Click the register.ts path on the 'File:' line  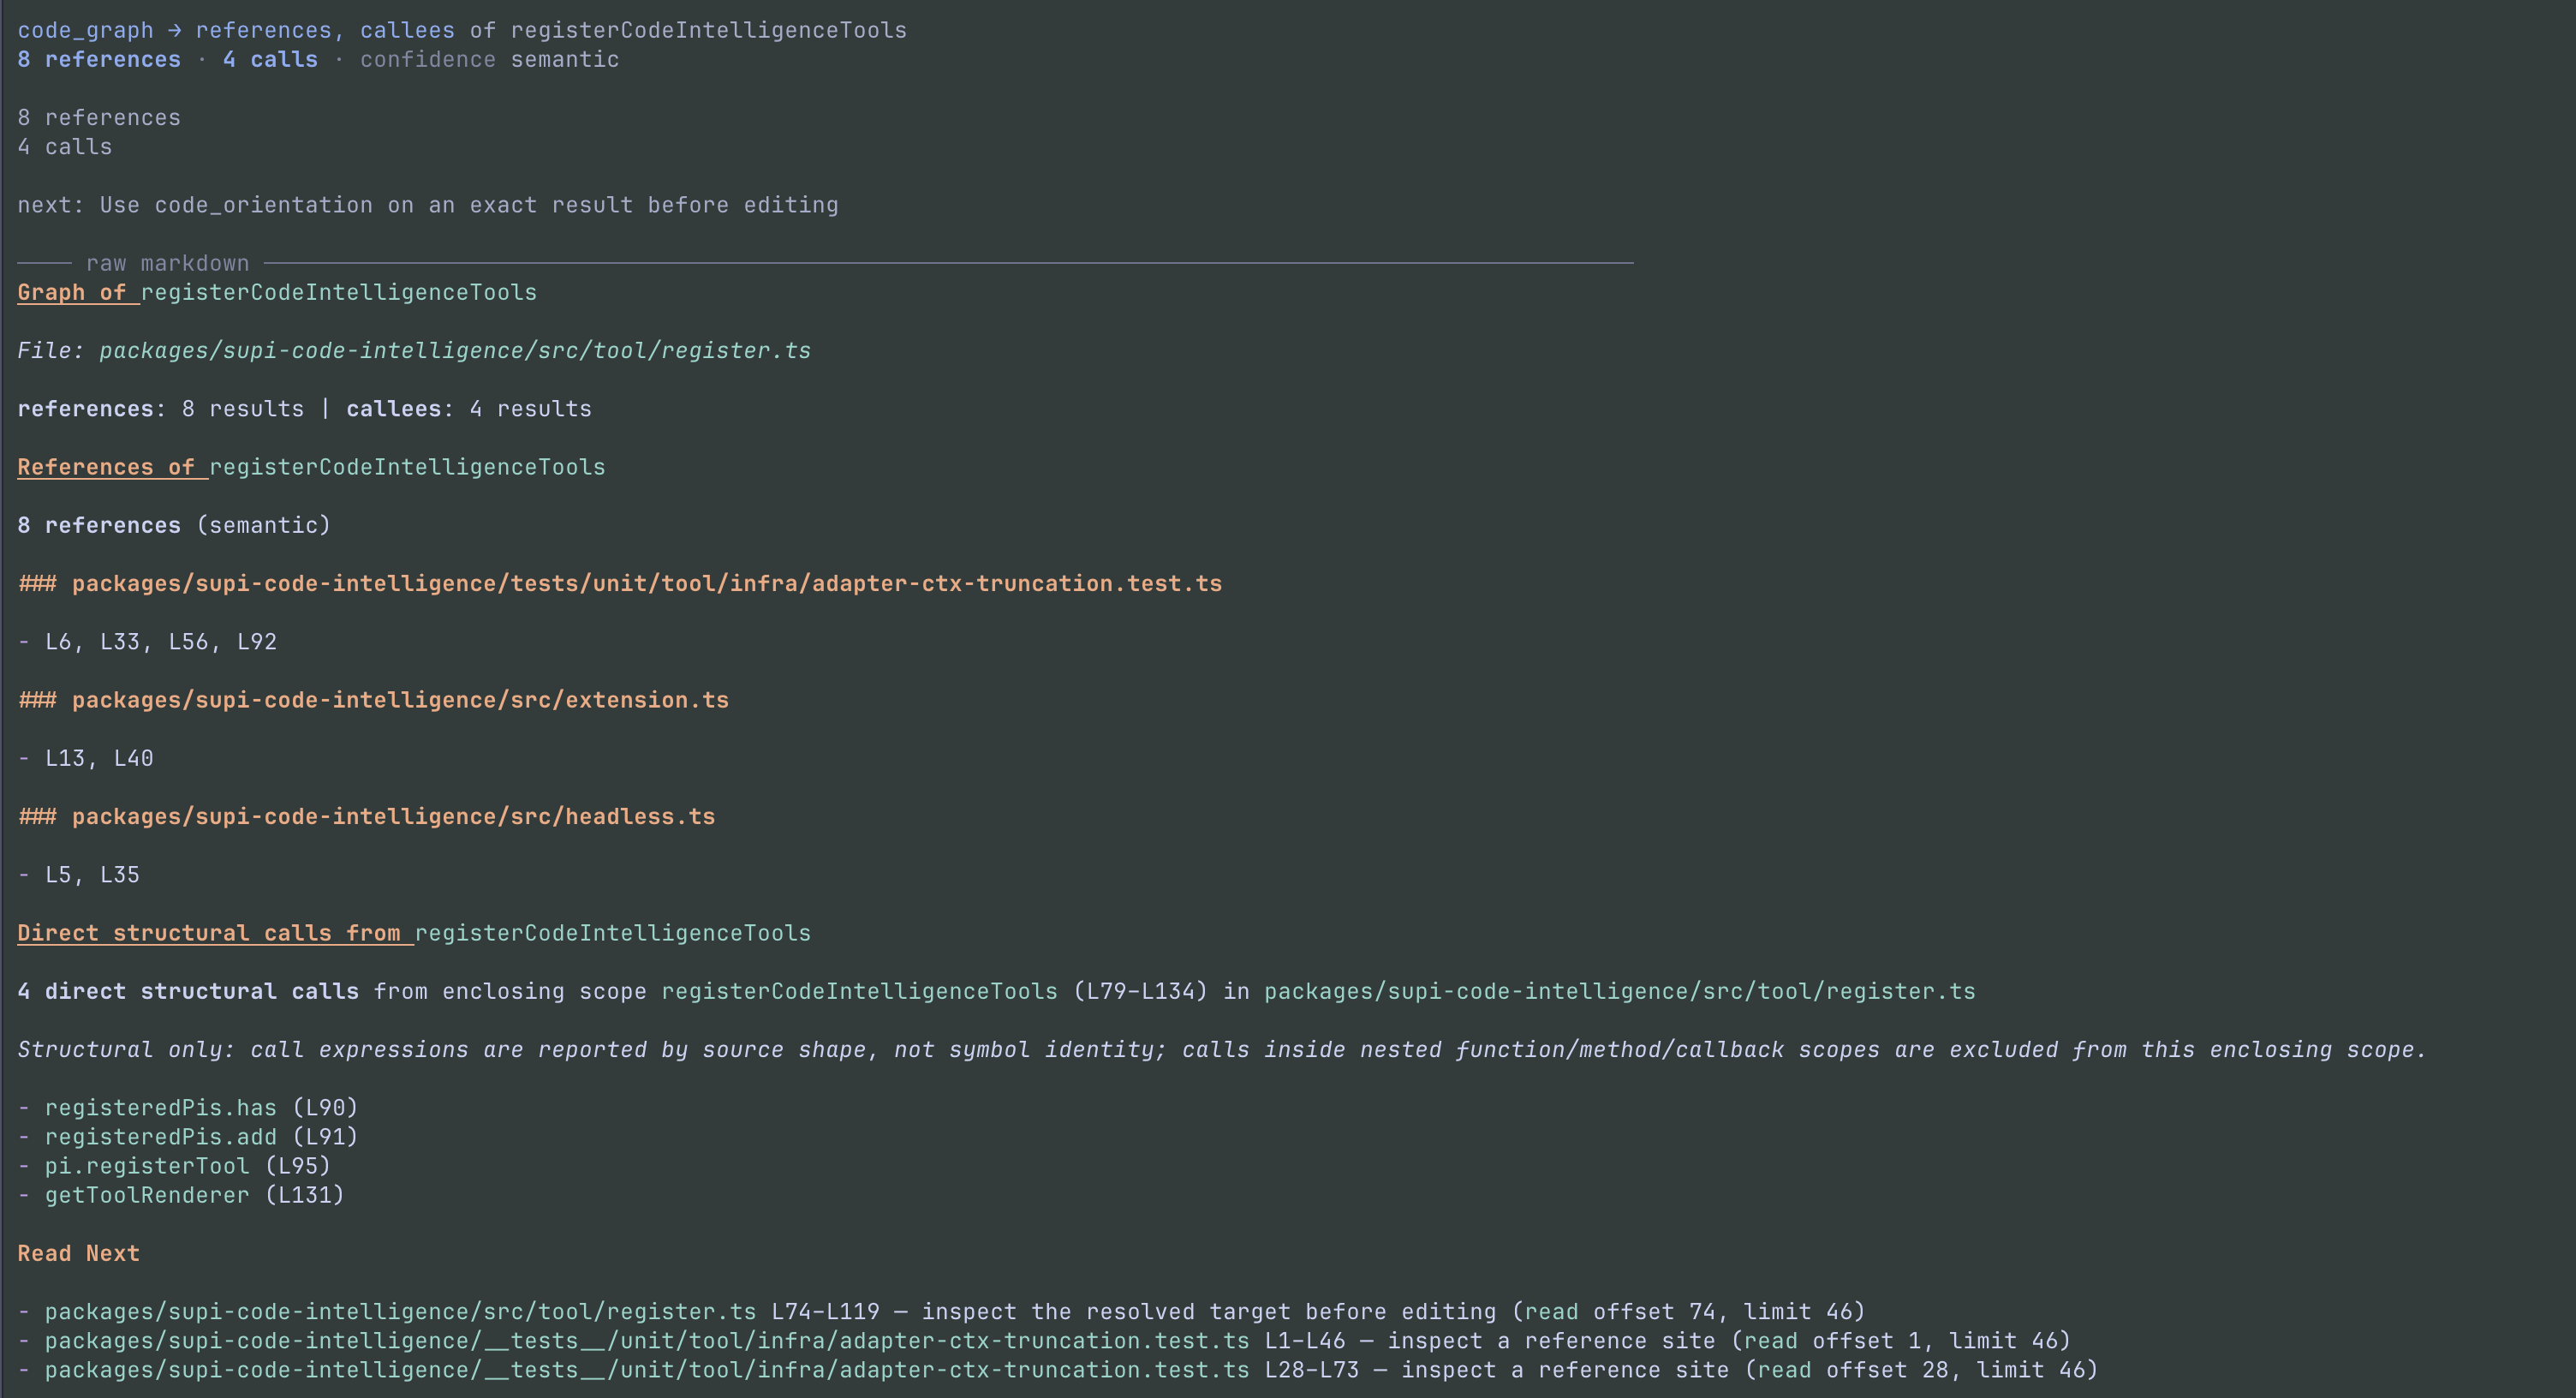455,350
